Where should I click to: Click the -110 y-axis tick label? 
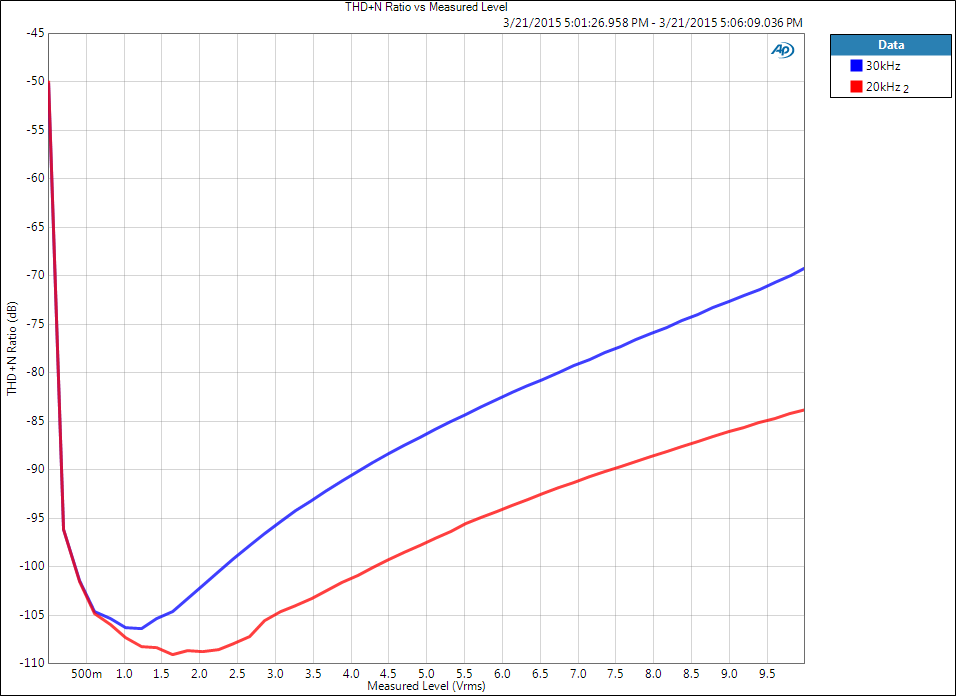(33, 663)
